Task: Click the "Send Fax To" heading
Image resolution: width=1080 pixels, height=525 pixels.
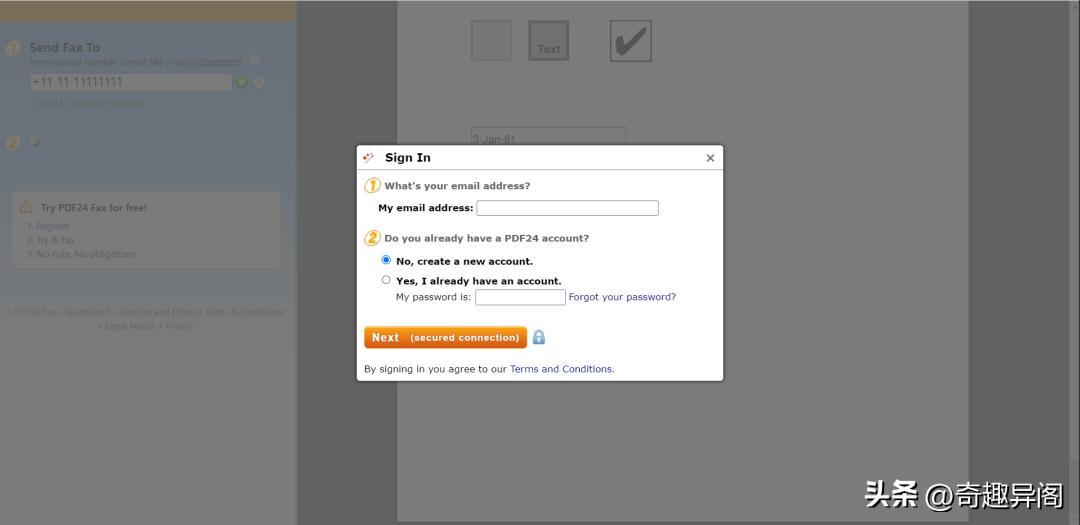Action: [x=65, y=48]
